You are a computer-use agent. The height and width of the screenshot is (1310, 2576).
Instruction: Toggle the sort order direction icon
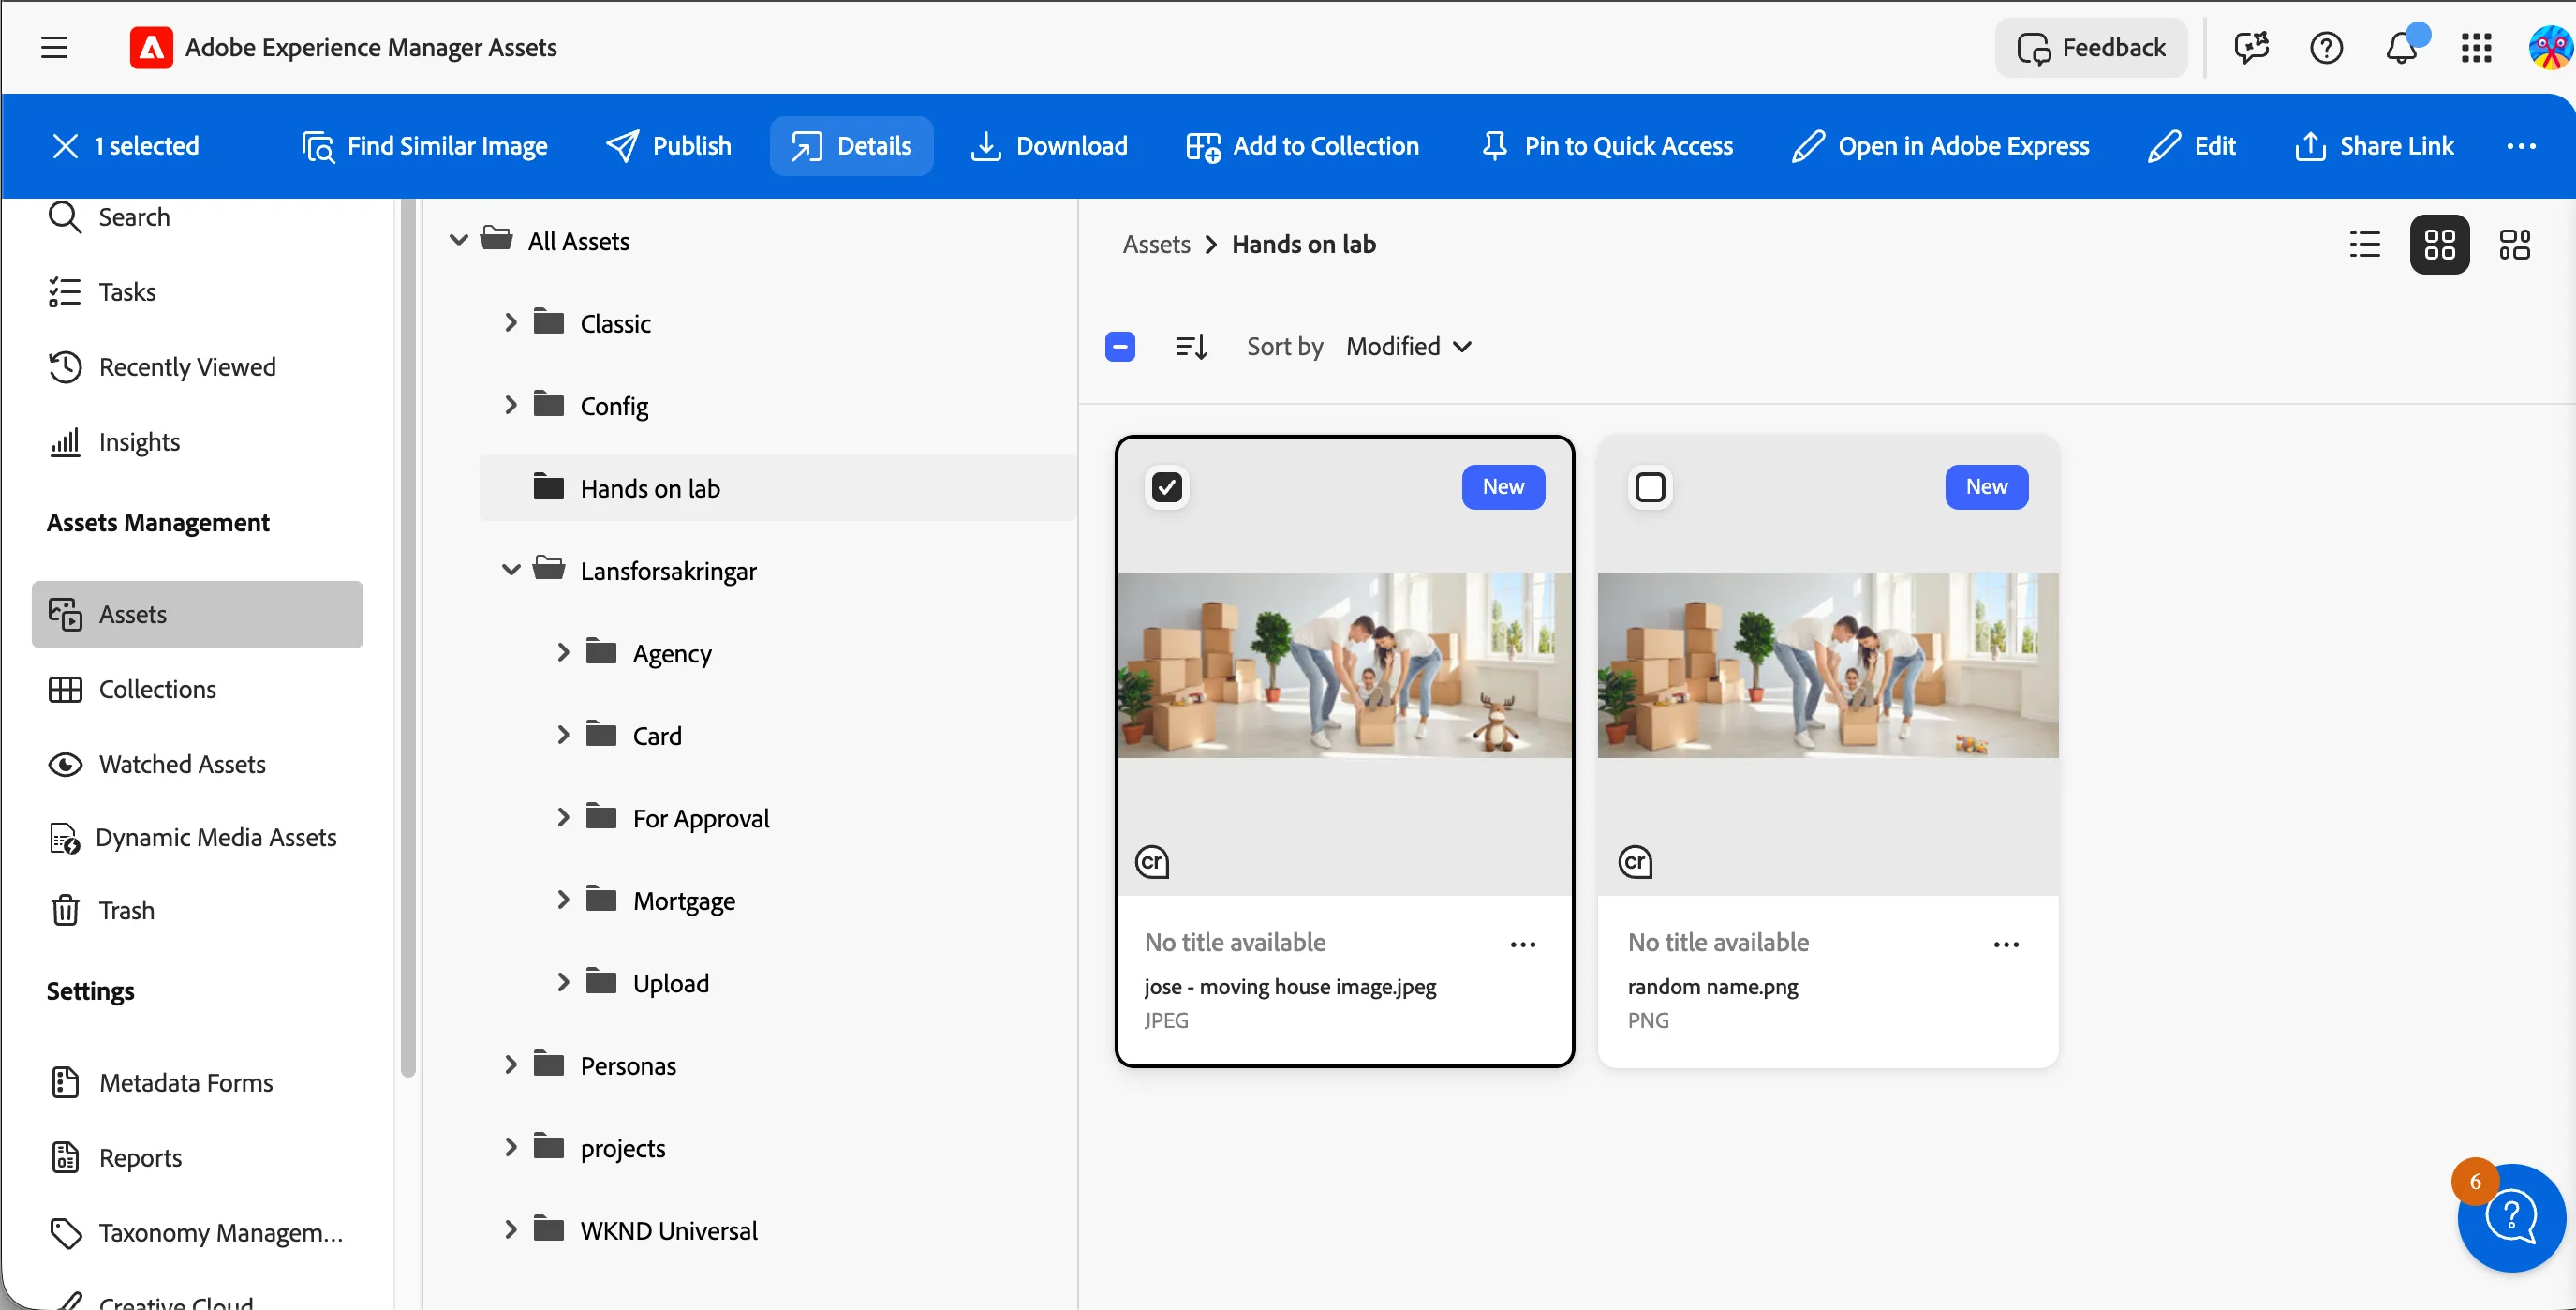pos(1191,346)
